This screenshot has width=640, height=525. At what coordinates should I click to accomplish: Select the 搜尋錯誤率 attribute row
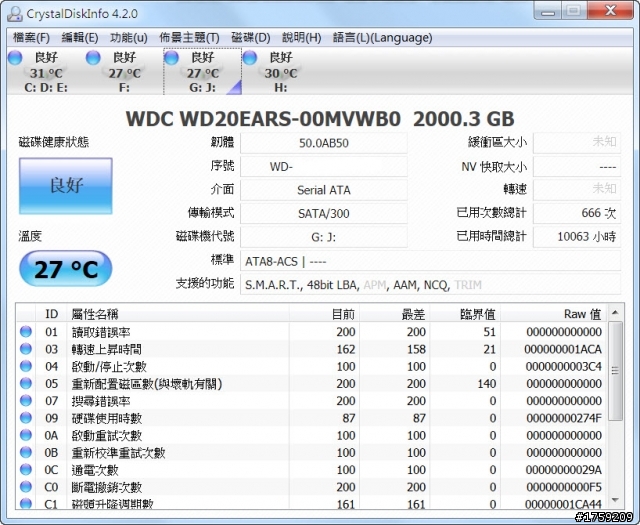click(x=311, y=400)
